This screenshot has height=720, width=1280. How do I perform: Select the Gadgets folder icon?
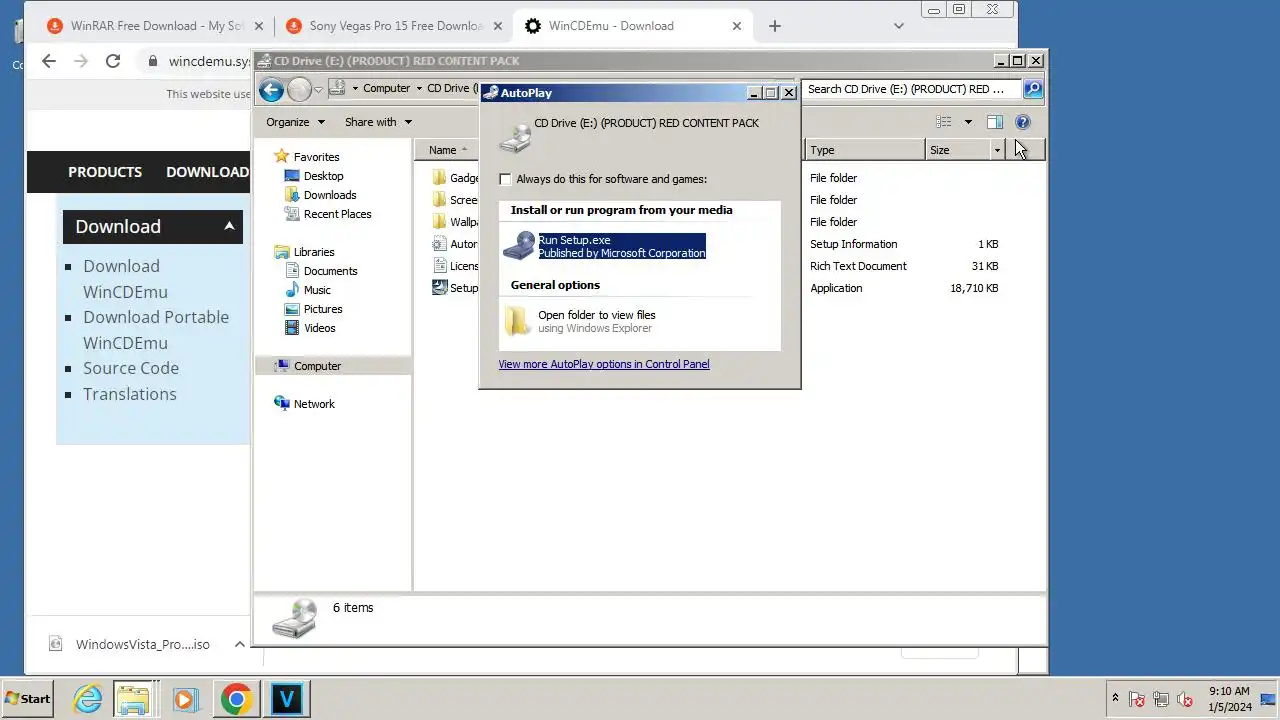439,178
